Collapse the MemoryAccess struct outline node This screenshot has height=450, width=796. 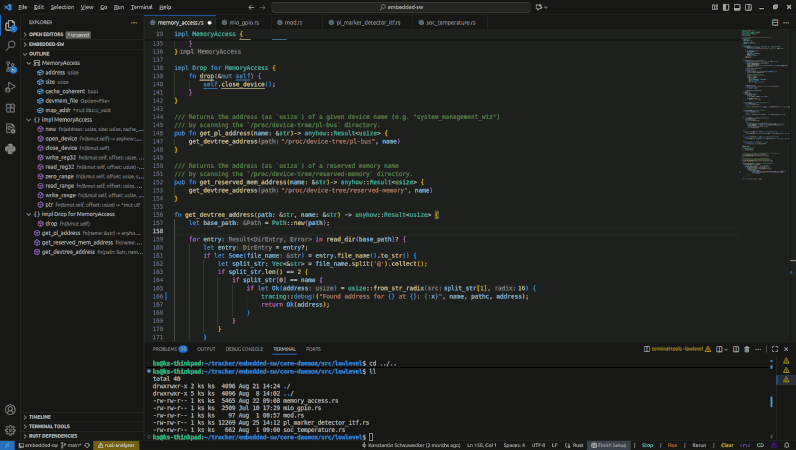point(28,63)
